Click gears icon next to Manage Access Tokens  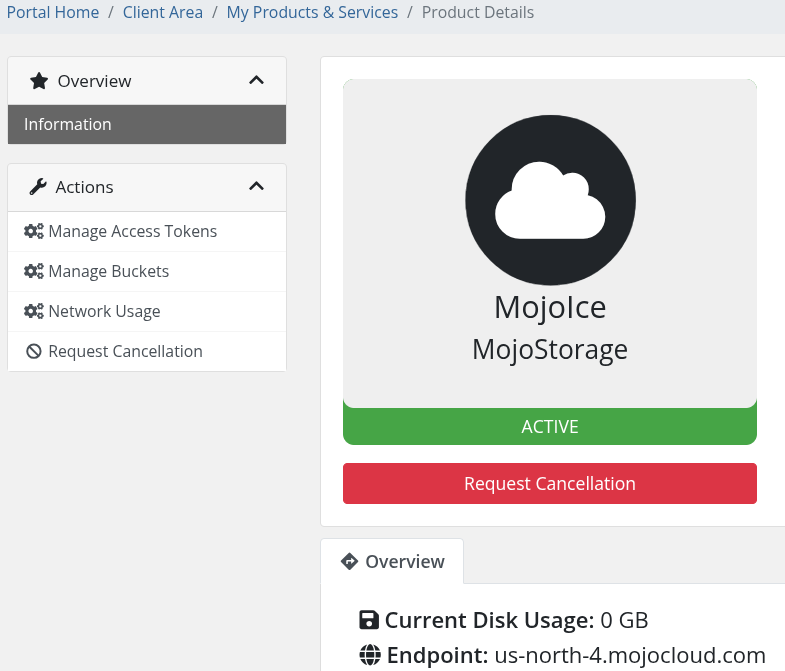34,231
